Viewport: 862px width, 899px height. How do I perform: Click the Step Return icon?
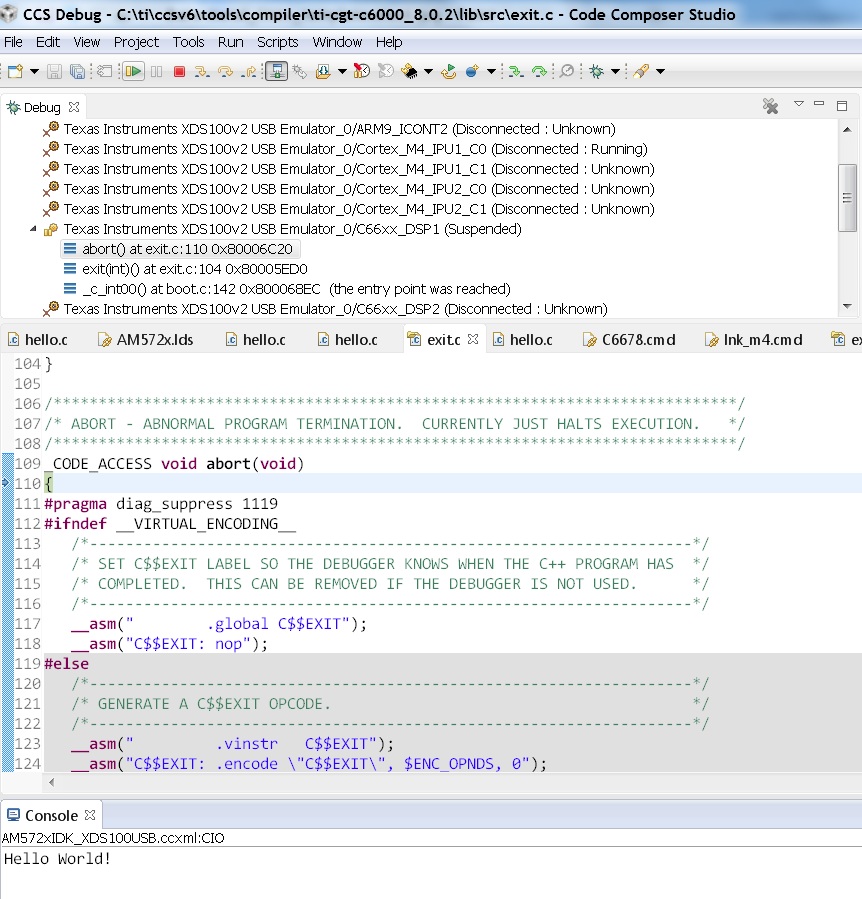point(248,71)
